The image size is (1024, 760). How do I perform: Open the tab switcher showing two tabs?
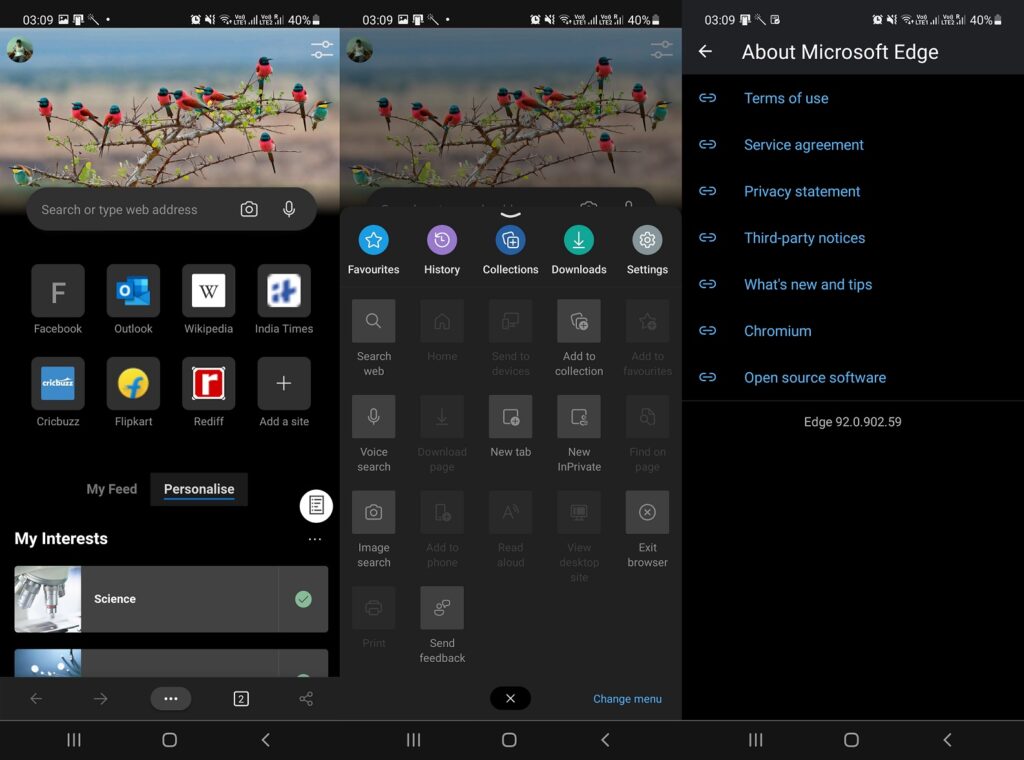(240, 698)
